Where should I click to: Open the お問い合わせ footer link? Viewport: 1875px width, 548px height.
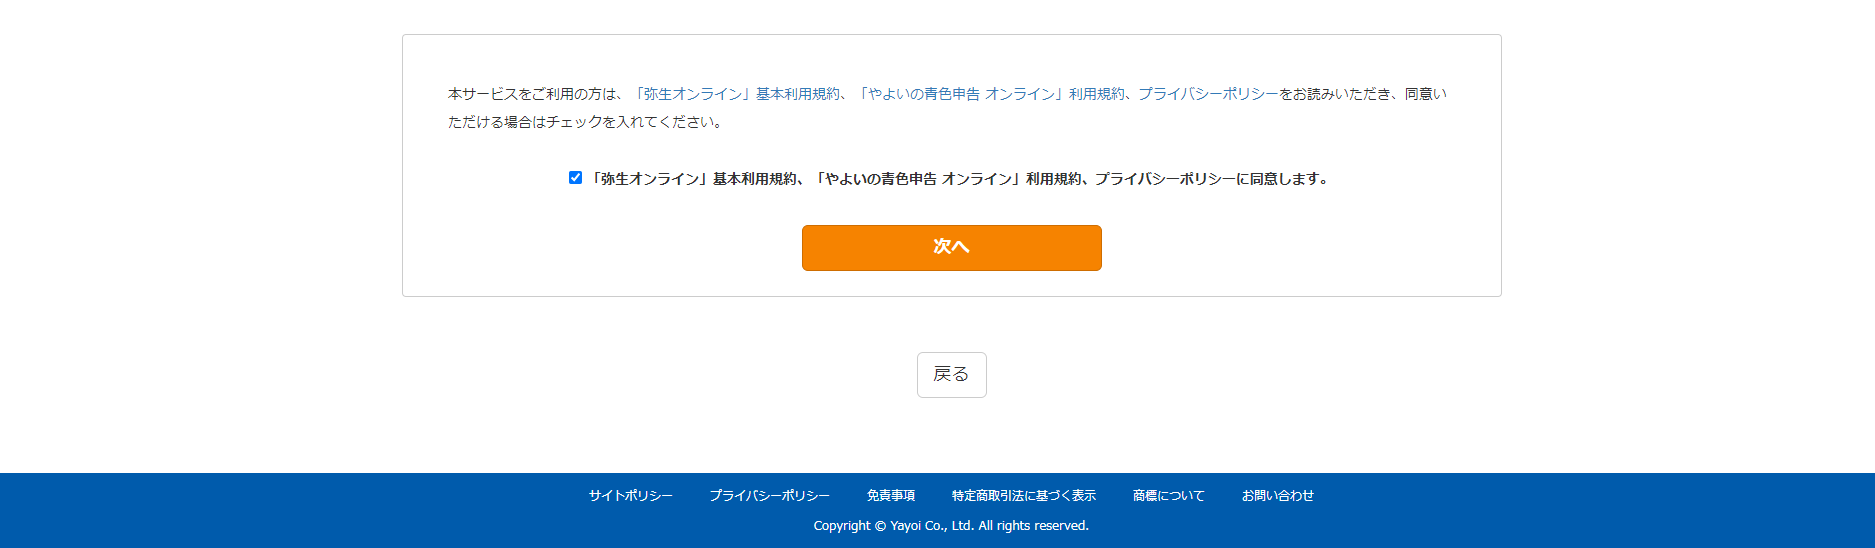pos(1277,496)
